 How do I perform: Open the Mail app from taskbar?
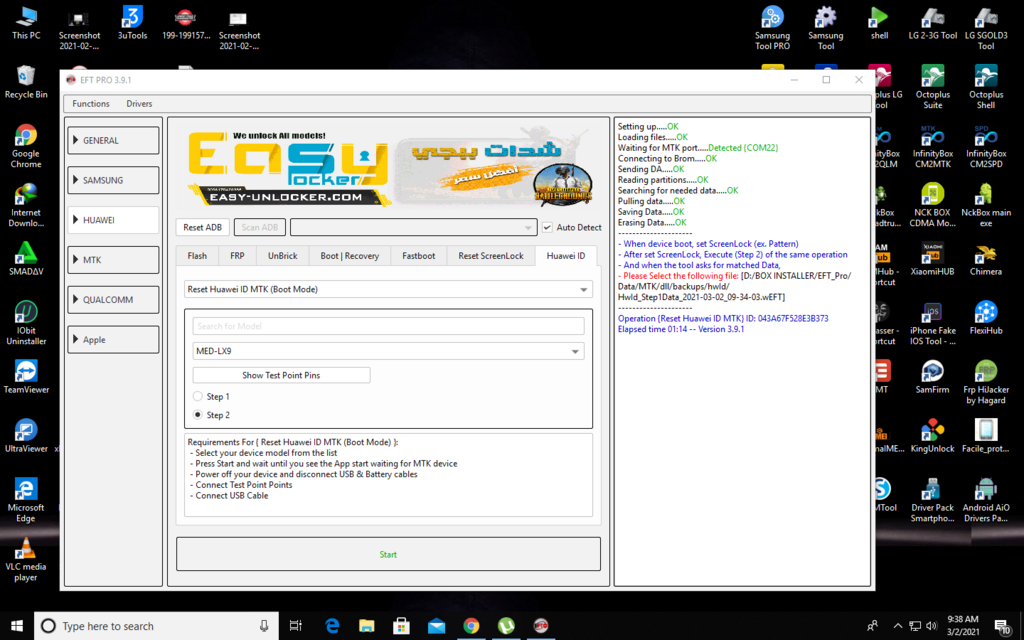pos(436,626)
